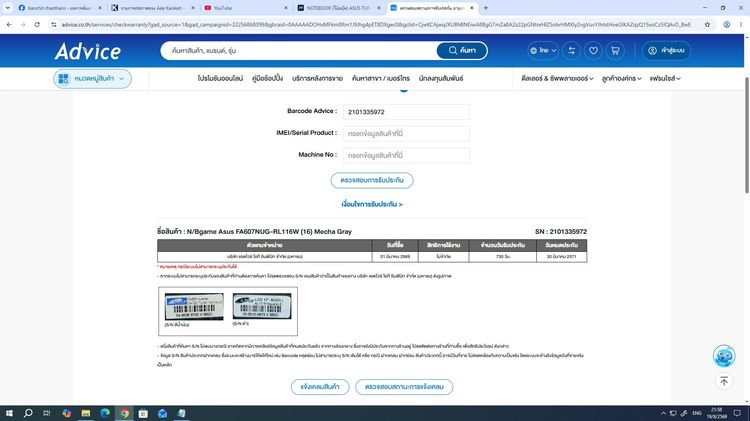Open the shopping cart icon
The image size is (750, 421).
pos(615,50)
